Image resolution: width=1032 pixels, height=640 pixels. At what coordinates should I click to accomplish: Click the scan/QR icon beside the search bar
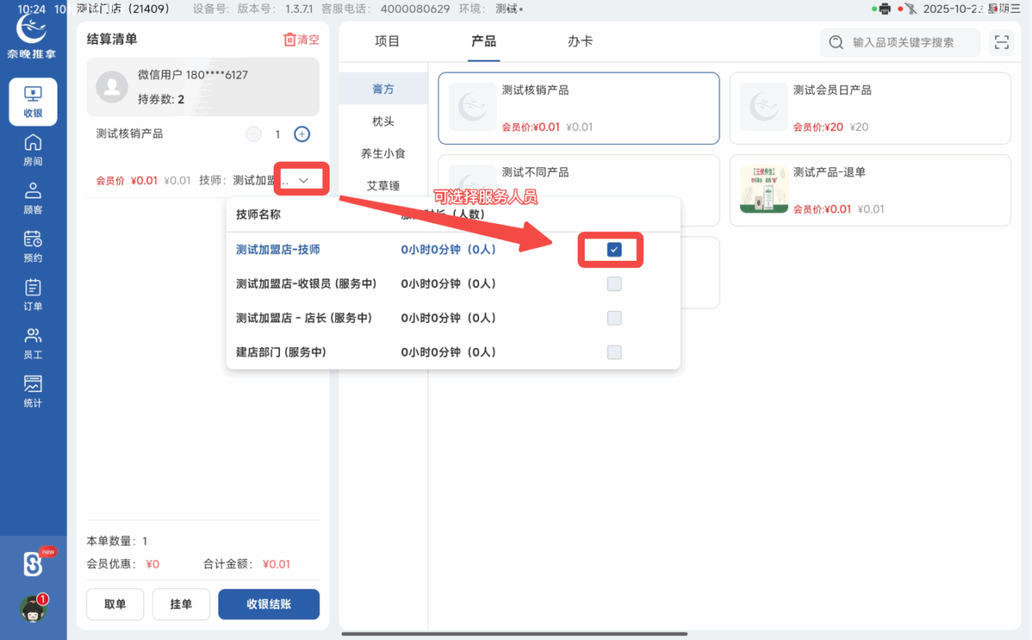click(1001, 42)
